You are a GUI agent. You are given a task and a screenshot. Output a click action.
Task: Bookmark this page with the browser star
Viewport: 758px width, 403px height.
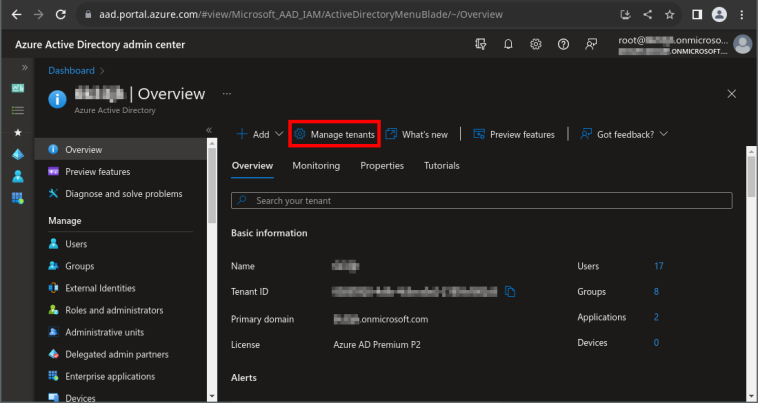669,15
